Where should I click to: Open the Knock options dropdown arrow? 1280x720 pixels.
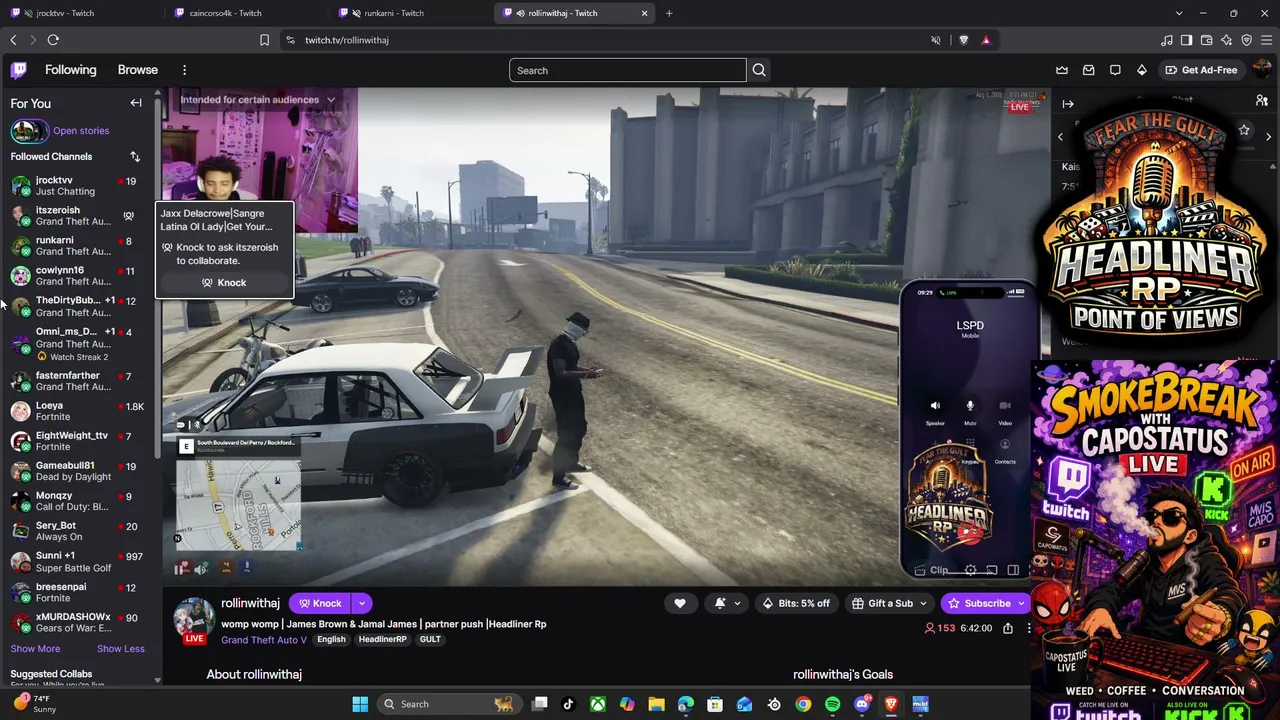click(362, 603)
